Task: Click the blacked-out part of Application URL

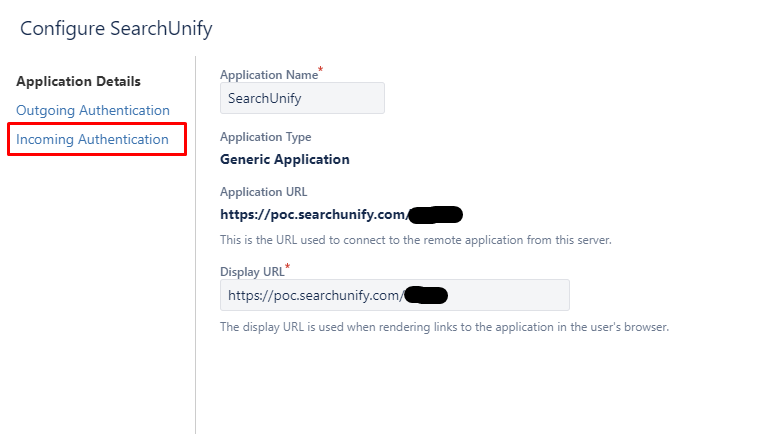Action: click(x=435, y=214)
